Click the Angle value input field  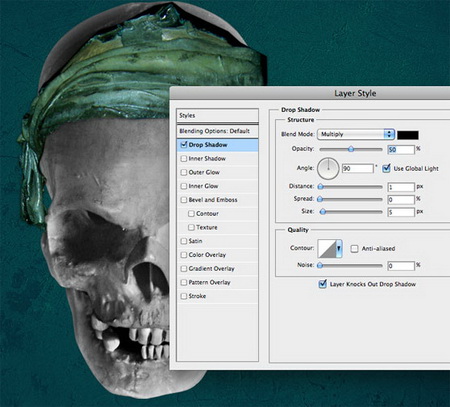point(358,168)
